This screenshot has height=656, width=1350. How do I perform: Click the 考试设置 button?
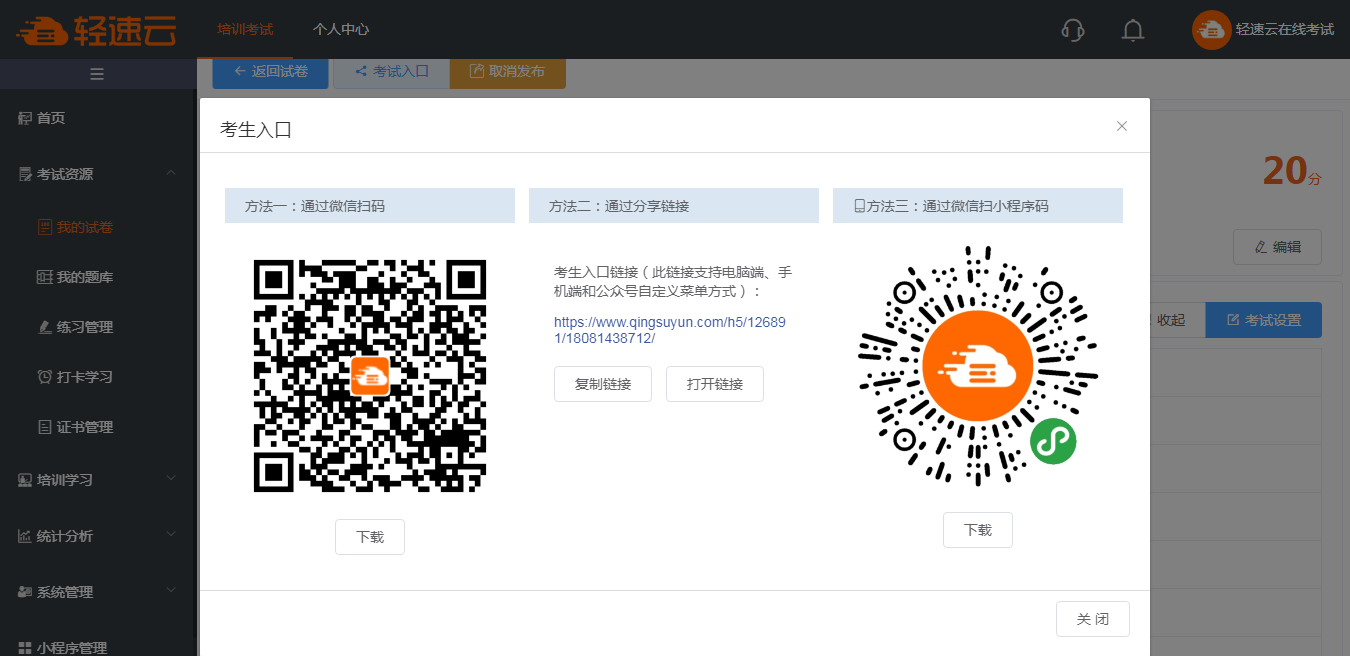1263,320
